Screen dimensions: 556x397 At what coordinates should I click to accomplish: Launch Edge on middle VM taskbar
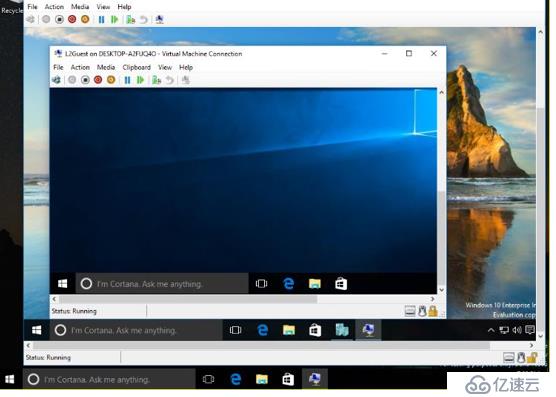[x=262, y=330]
